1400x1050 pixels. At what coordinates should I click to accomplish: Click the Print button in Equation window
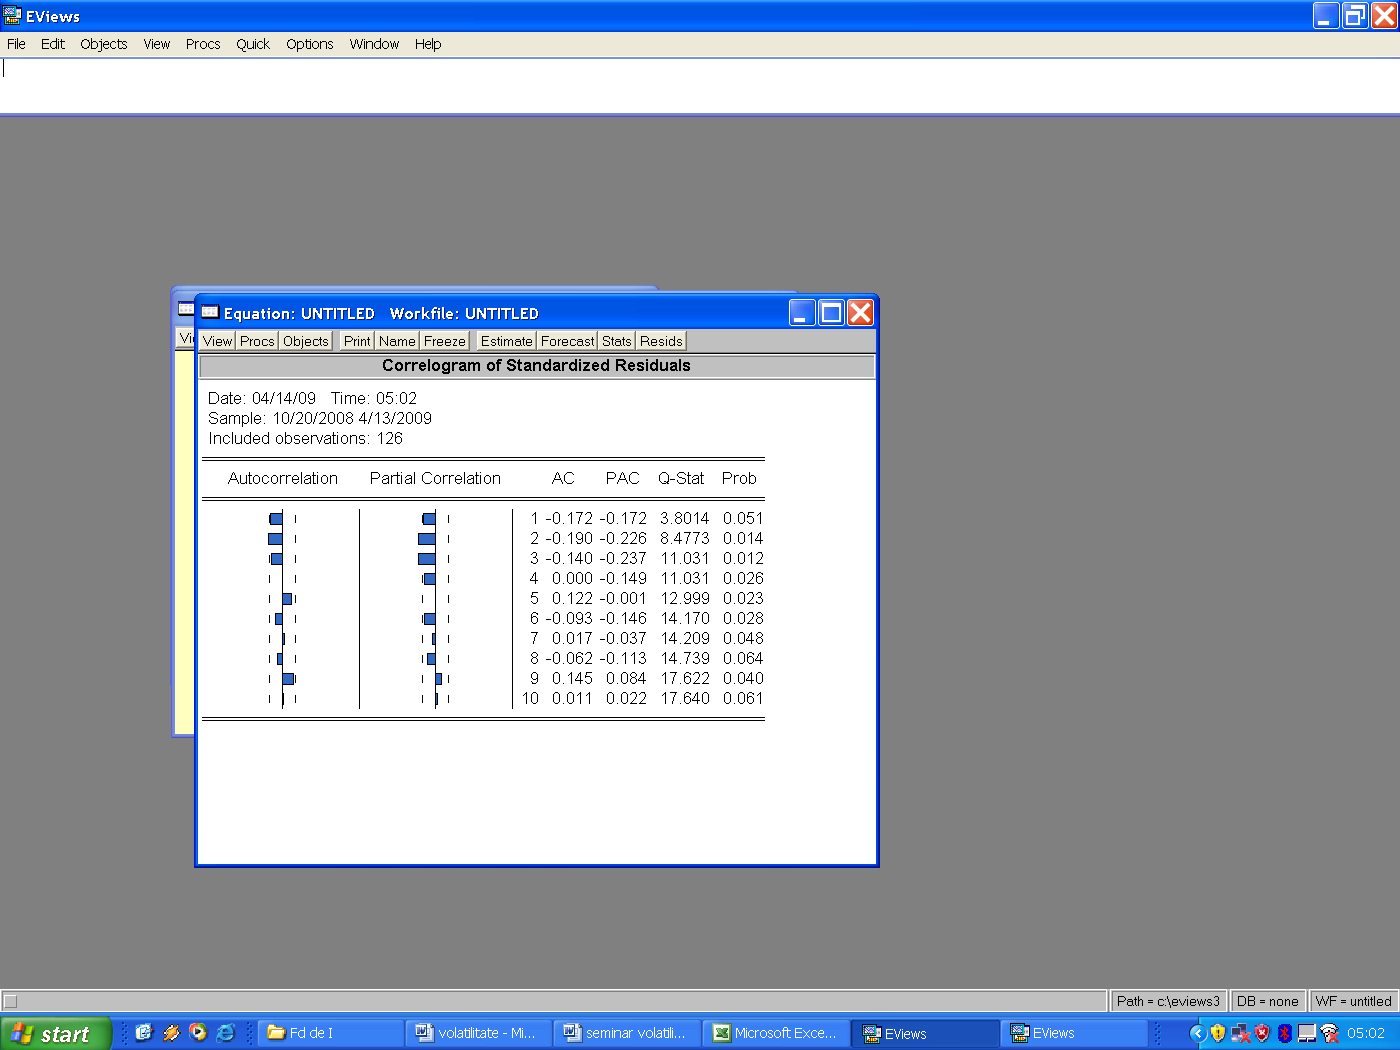(x=357, y=341)
